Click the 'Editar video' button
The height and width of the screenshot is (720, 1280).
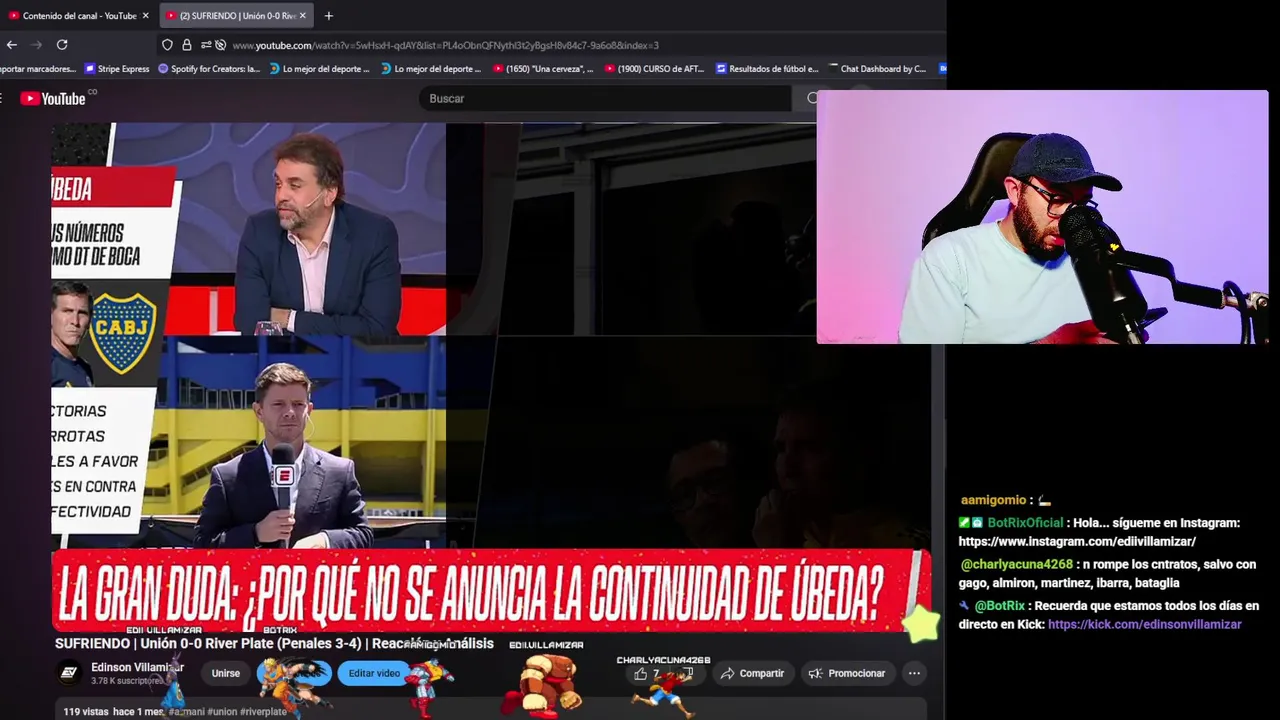374,673
